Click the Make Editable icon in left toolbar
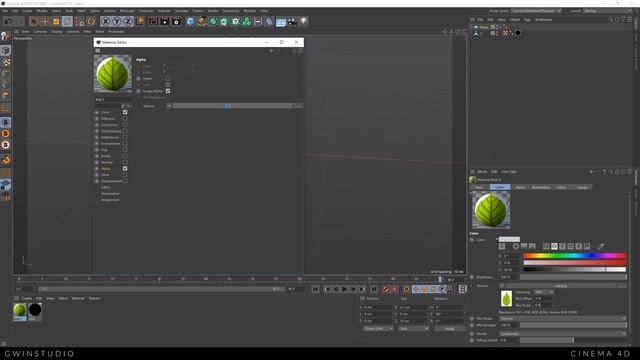Viewport: 640px width, 360px height. pos(5,37)
